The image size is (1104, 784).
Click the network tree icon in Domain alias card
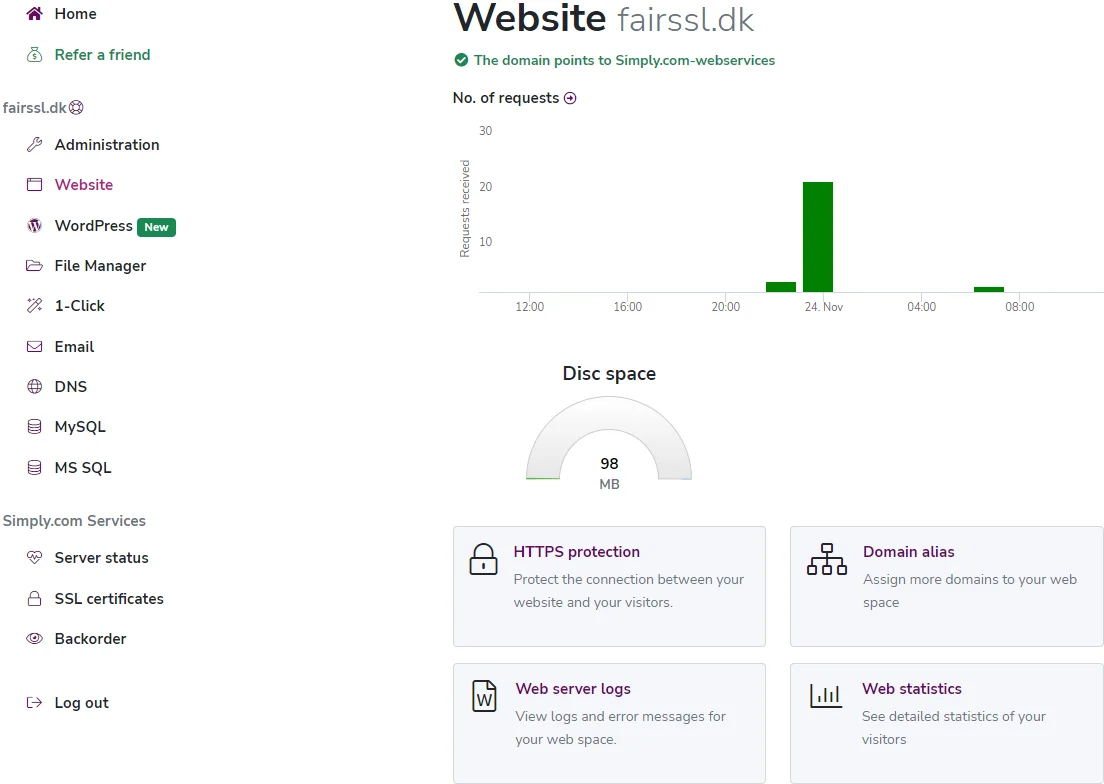point(827,559)
